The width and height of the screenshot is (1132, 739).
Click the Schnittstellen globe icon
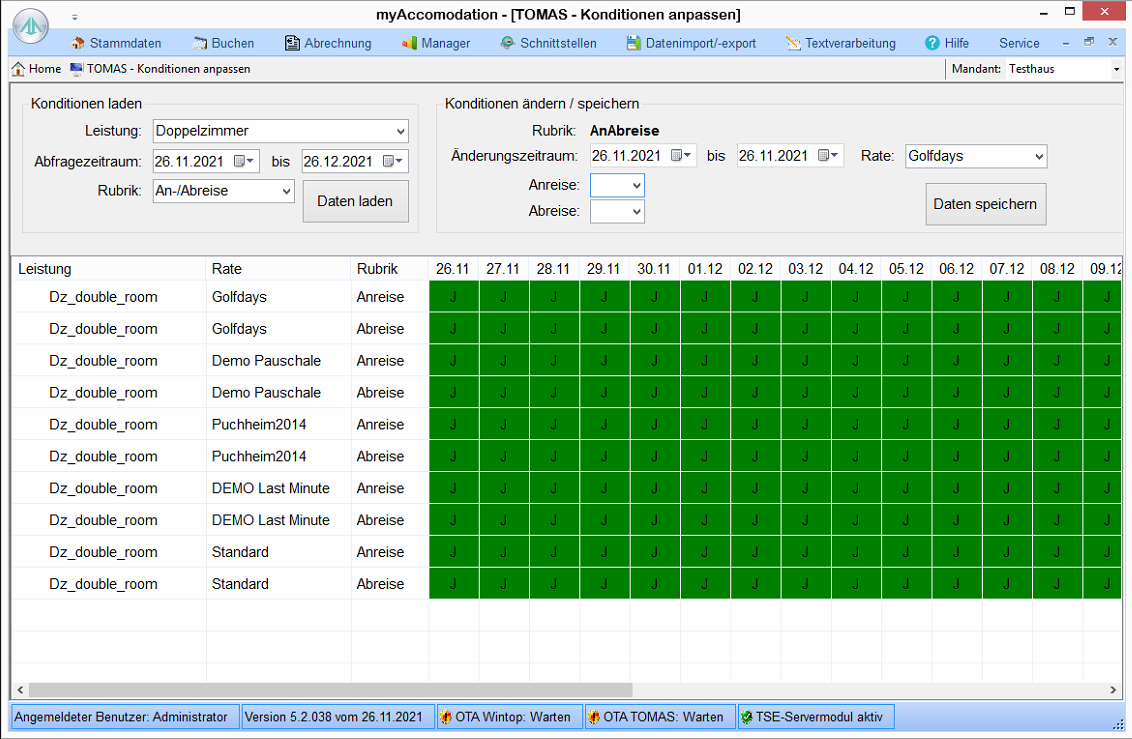click(x=508, y=43)
